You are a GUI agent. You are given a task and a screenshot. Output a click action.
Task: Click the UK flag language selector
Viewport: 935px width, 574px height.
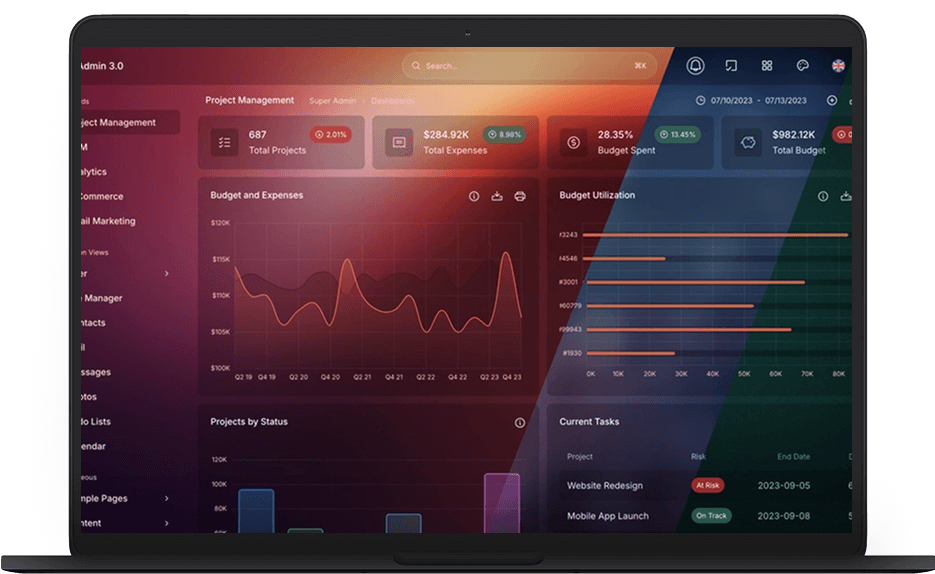point(838,66)
